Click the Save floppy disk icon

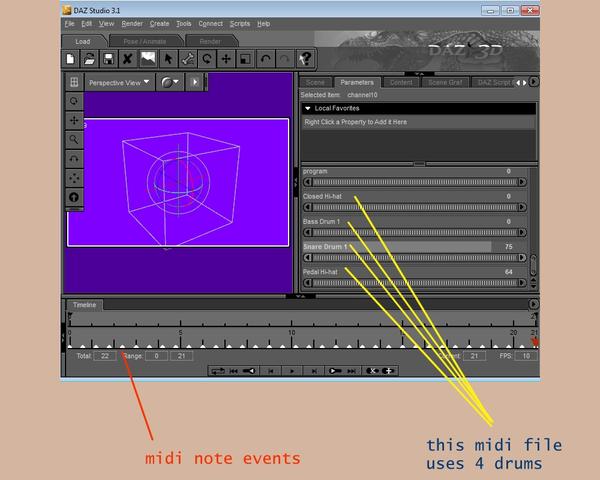point(109,59)
